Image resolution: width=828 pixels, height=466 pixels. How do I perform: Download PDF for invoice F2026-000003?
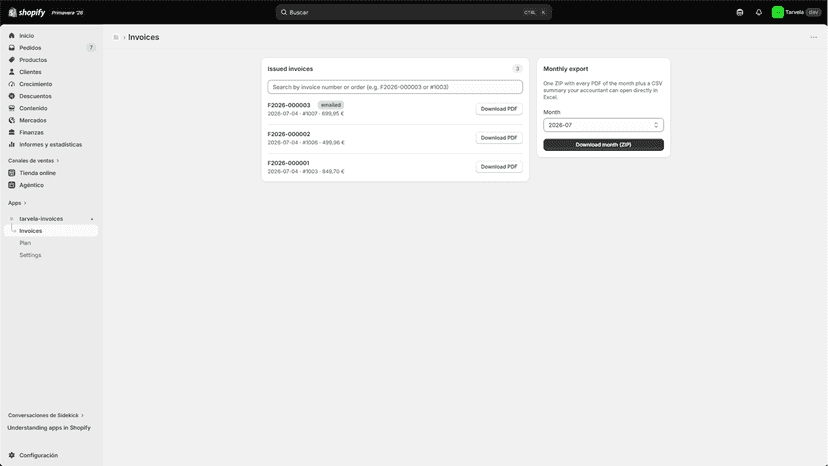tap(498, 109)
